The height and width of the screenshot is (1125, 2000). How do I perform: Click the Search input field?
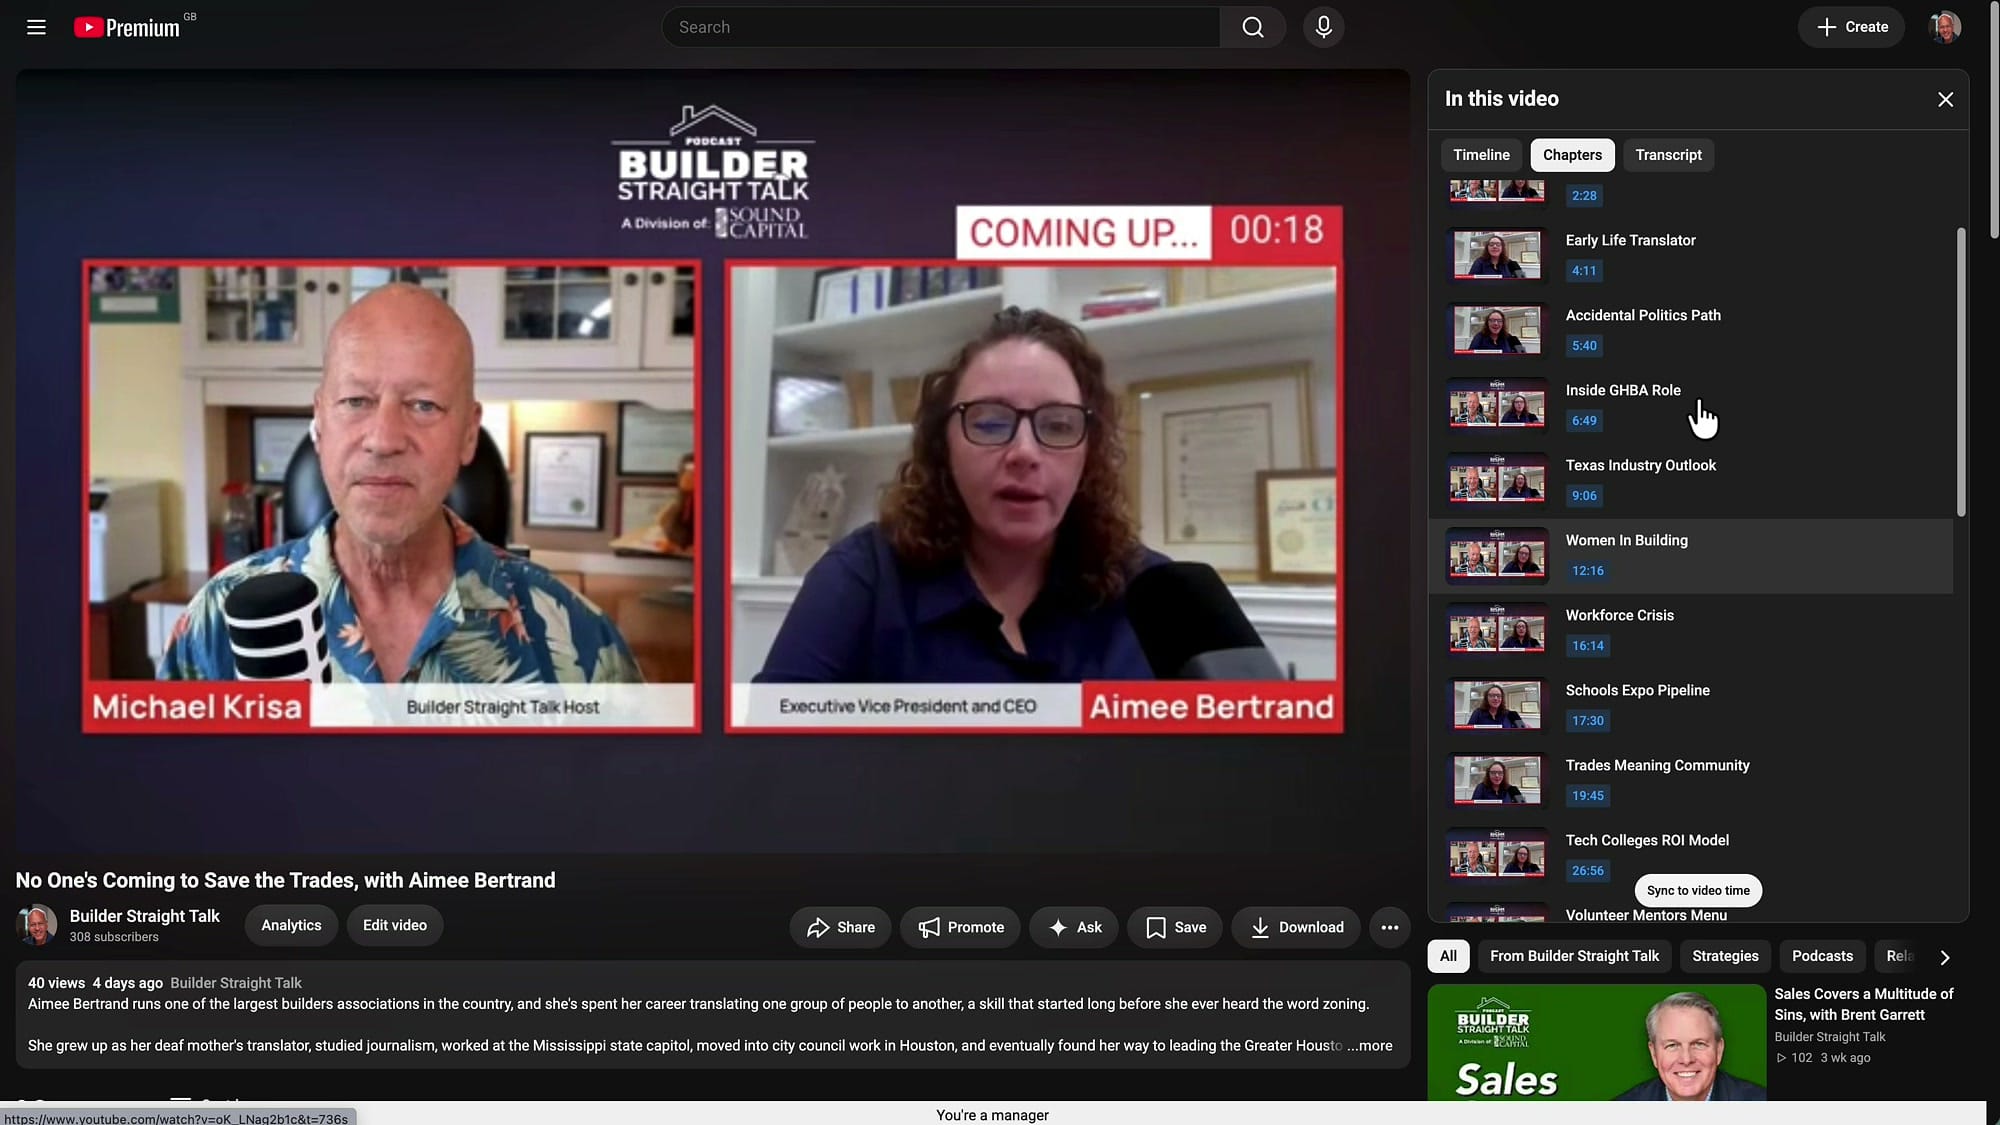click(x=940, y=27)
